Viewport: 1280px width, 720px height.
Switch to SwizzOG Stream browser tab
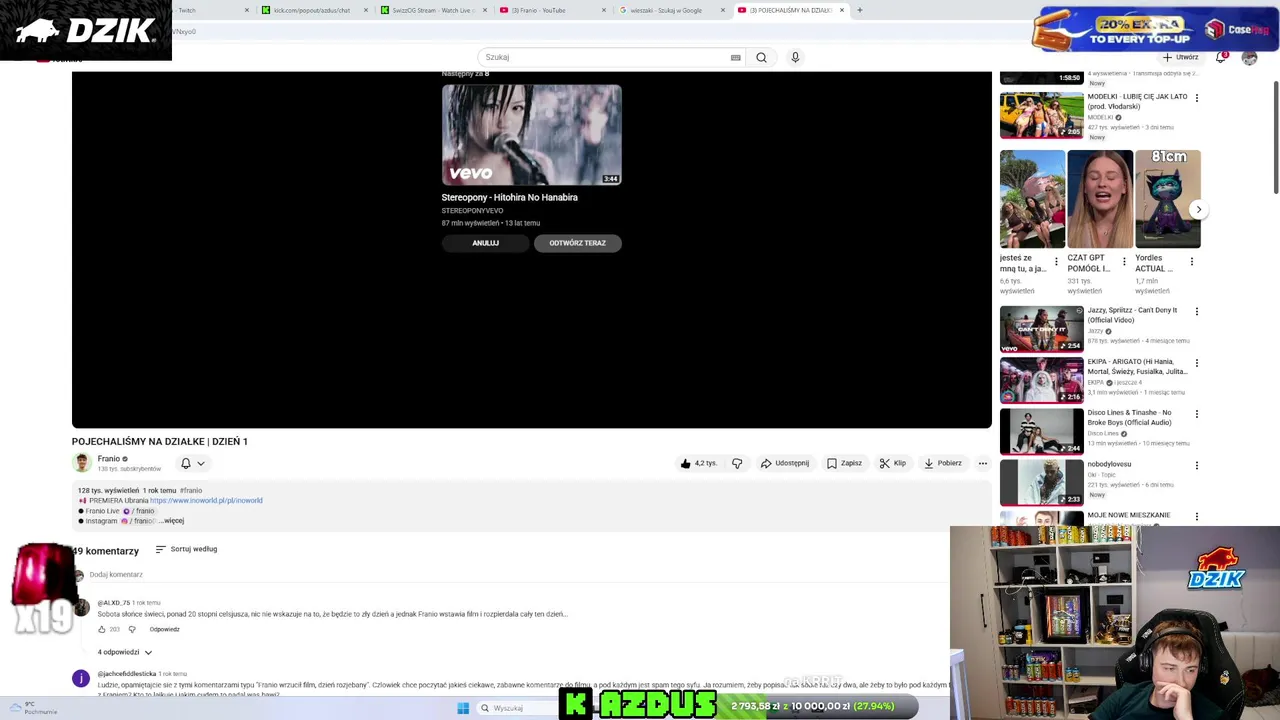[x=434, y=10]
